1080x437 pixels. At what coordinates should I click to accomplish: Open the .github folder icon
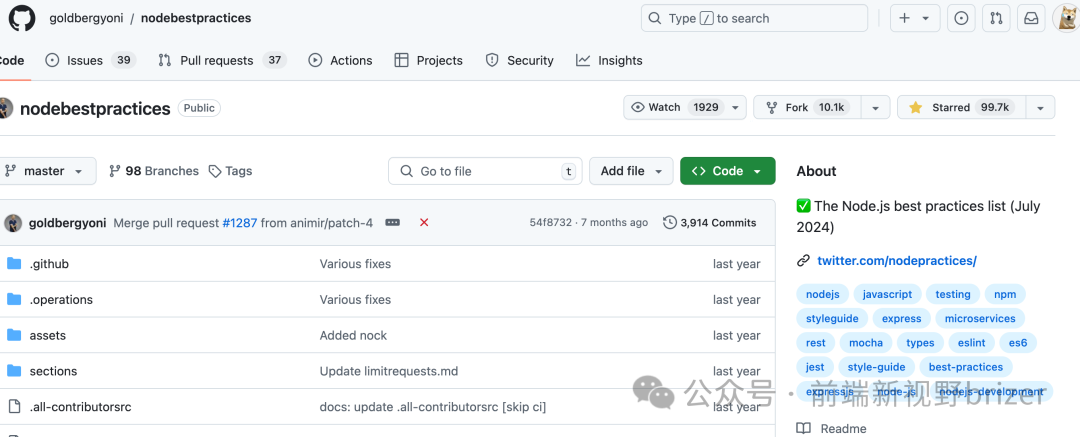tap(14, 263)
